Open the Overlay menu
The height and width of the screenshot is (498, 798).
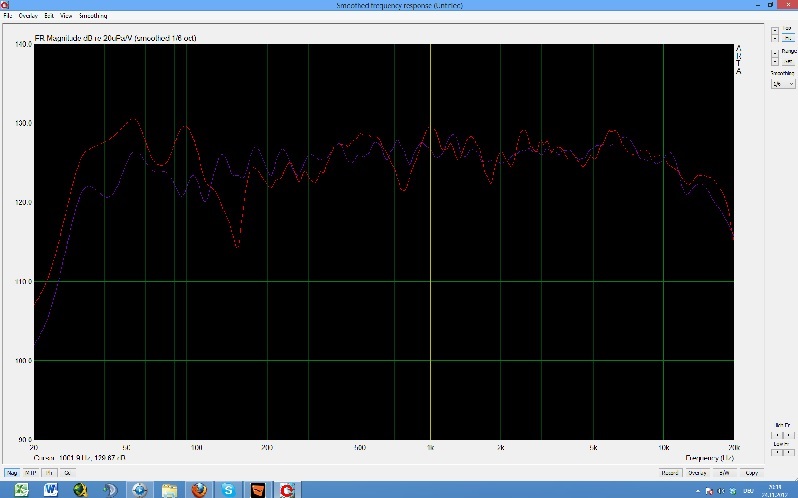coord(27,16)
